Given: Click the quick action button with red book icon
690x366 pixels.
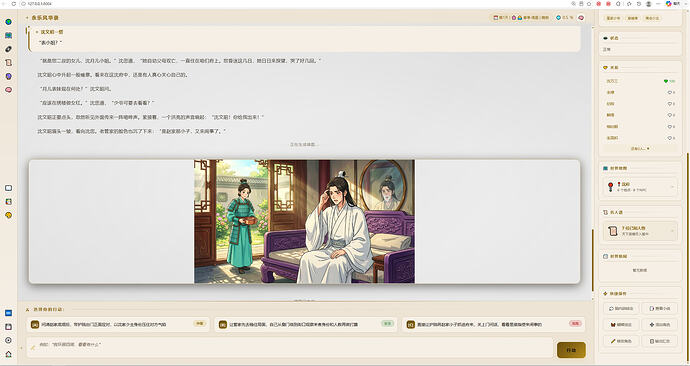Looking at the screenshot, I should click(x=621, y=325).
